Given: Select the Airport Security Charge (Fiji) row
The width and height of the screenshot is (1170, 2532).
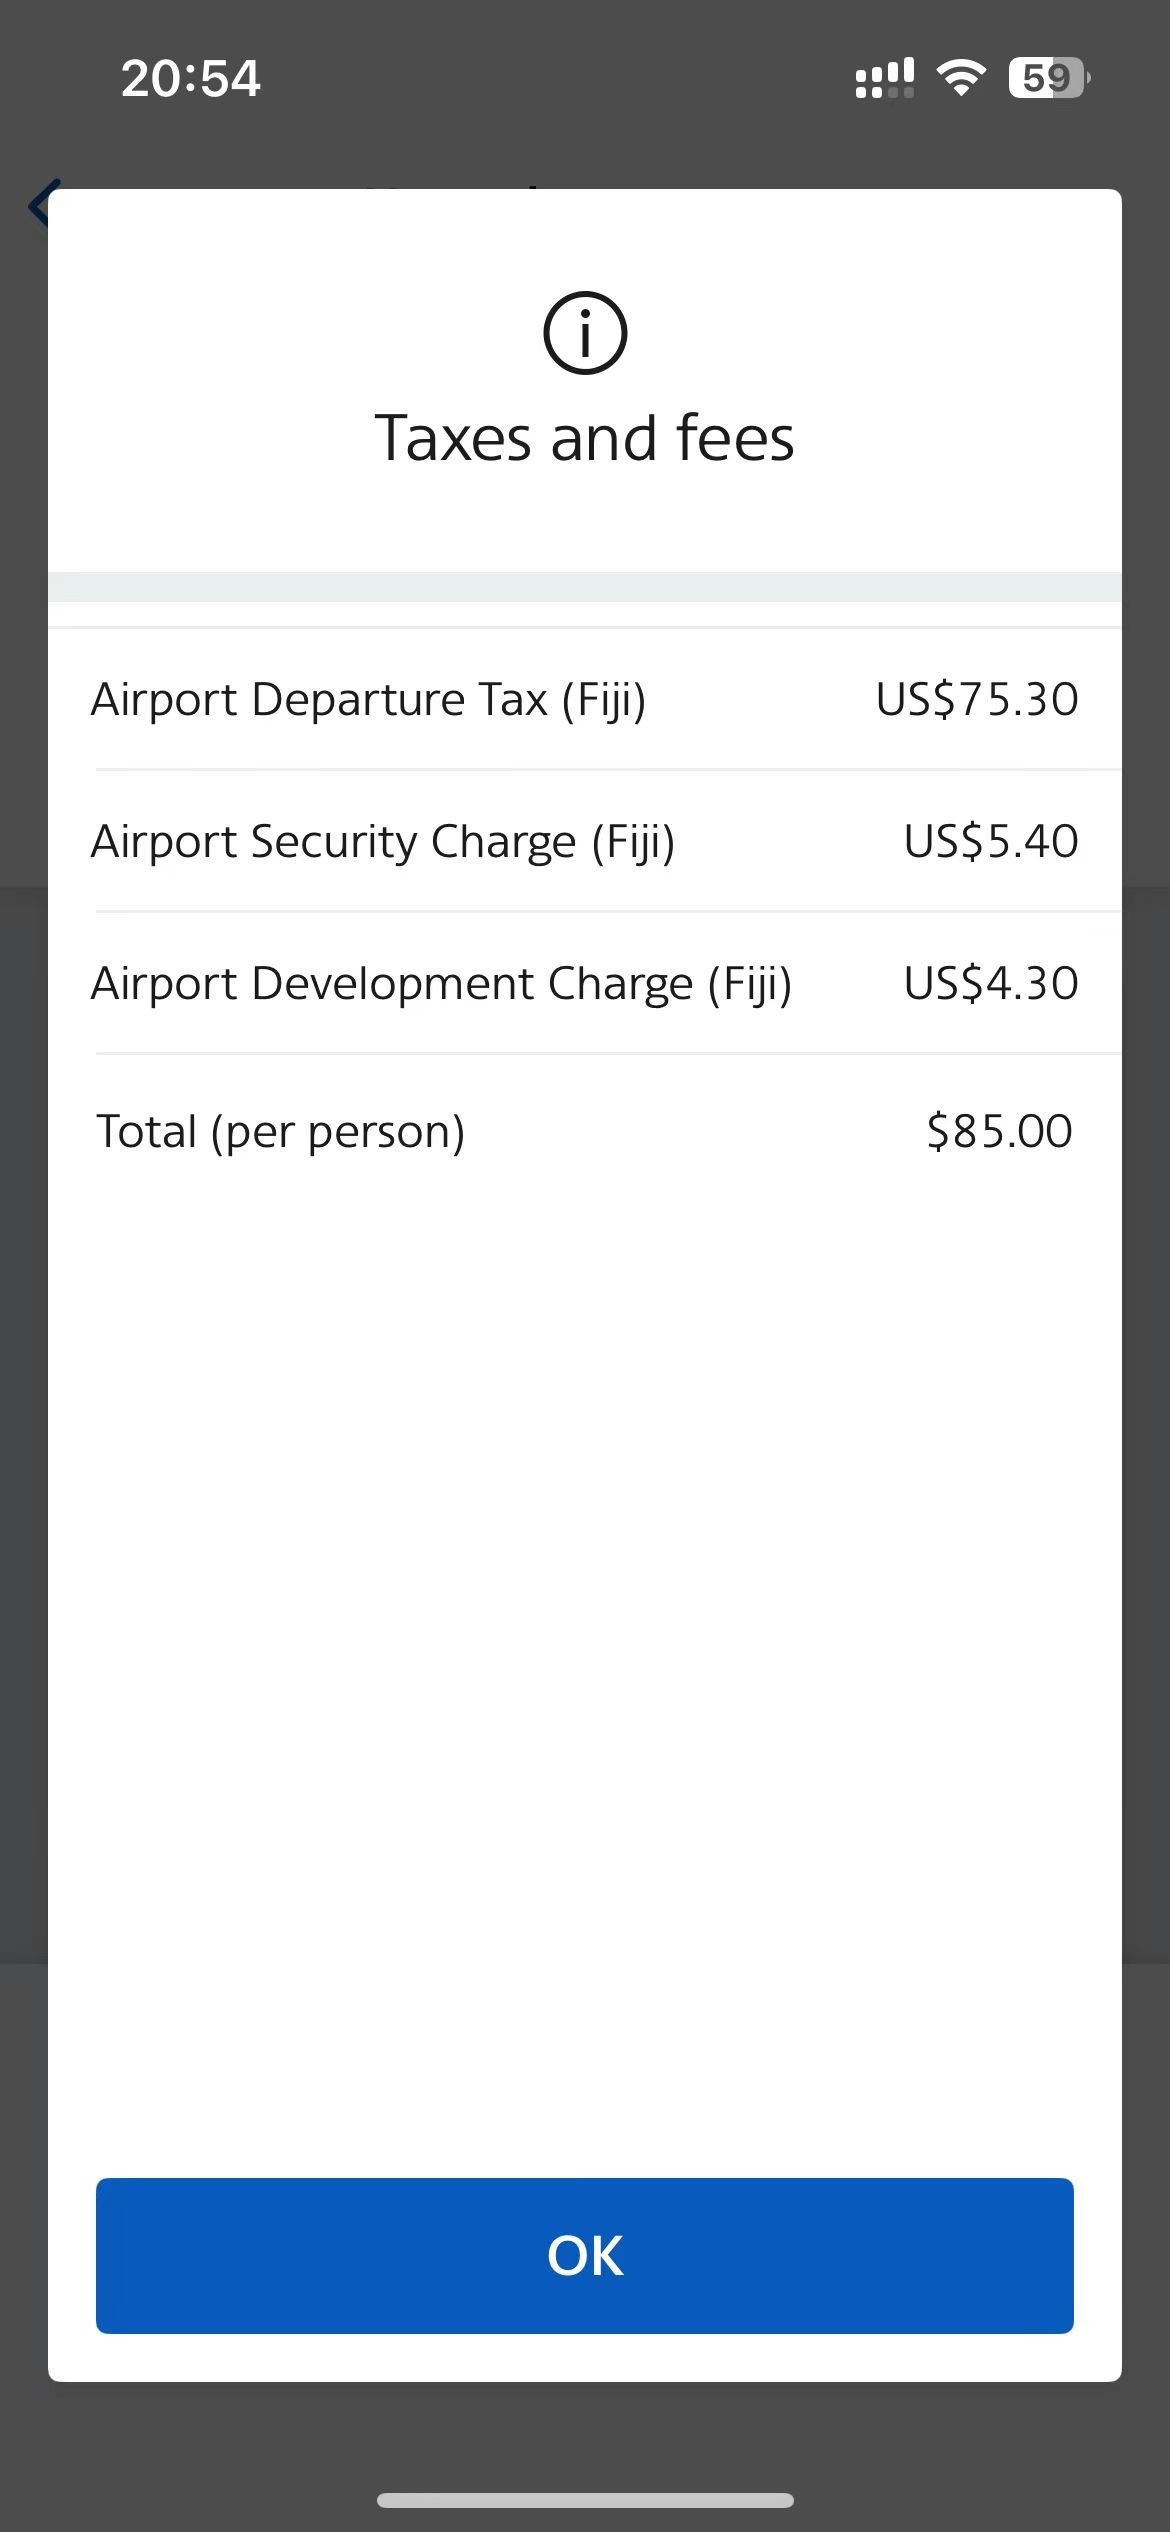Looking at the screenshot, I should 585,841.
